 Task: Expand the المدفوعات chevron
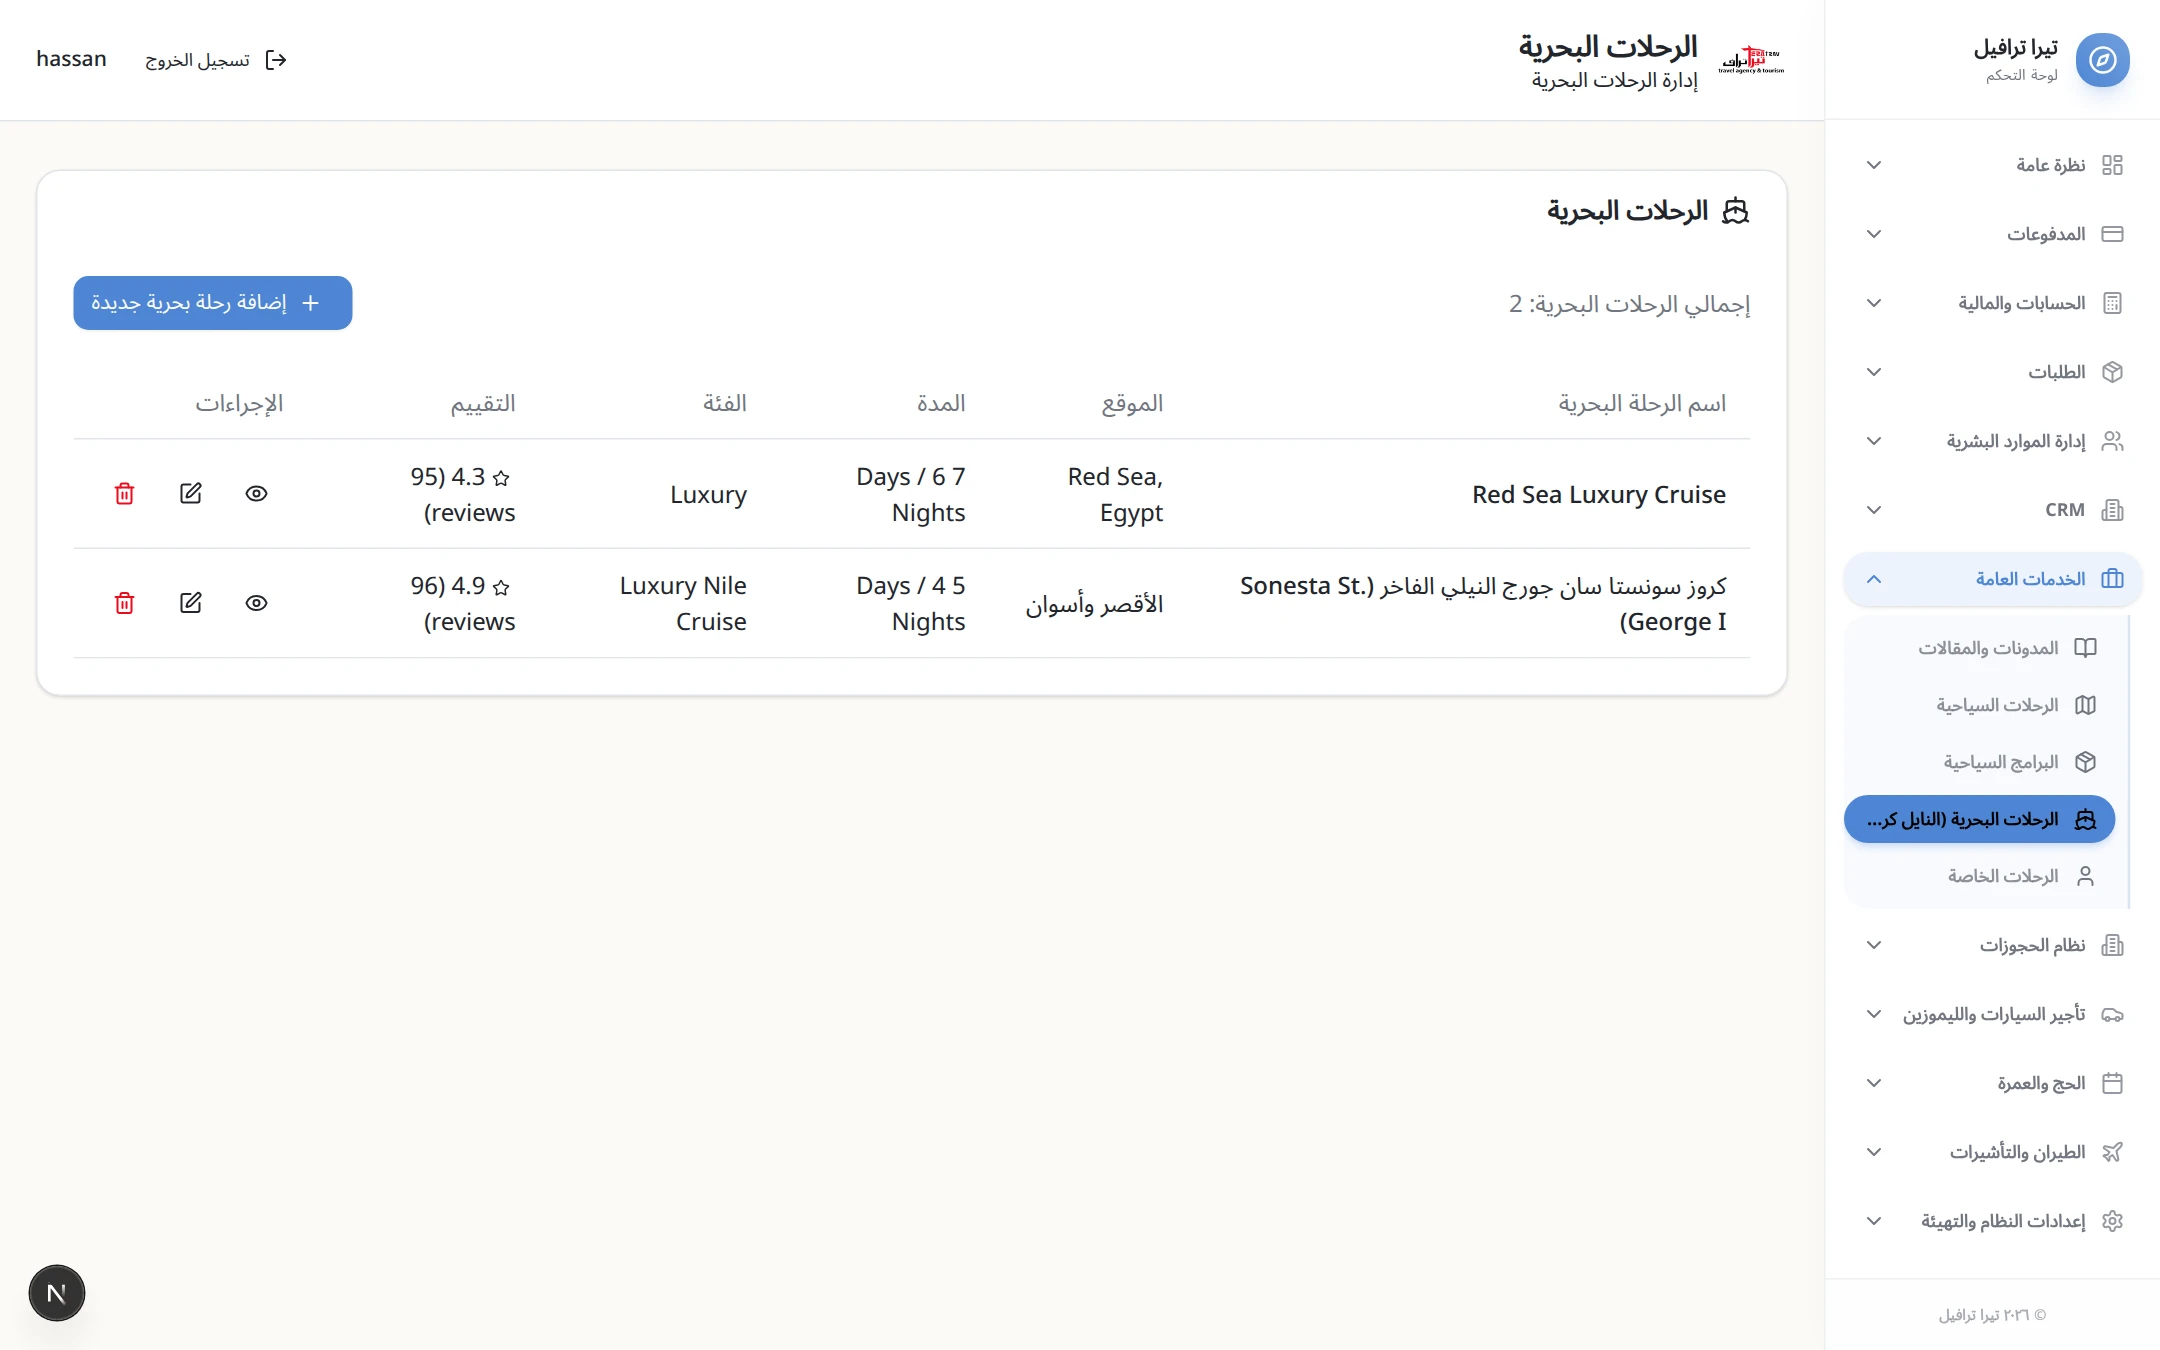point(1874,234)
